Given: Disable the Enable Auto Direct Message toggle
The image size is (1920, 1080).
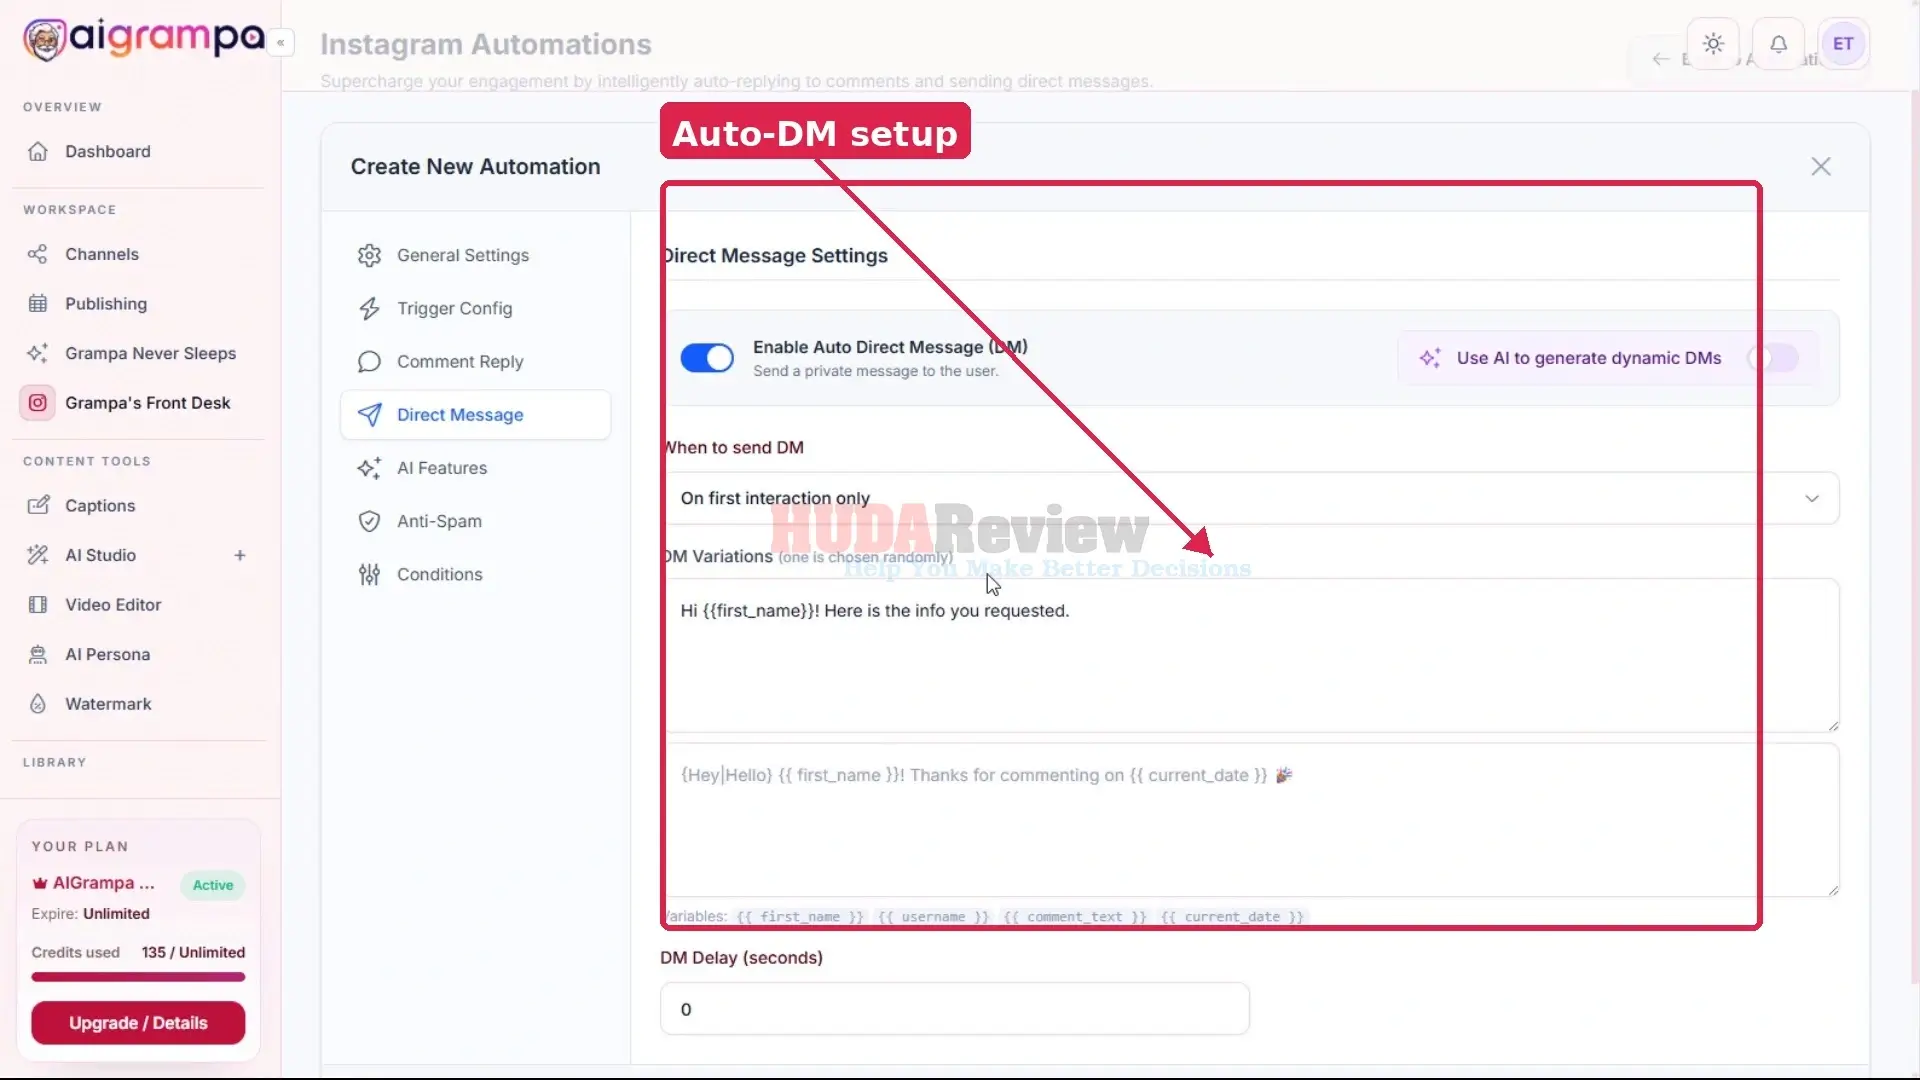Looking at the screenshot, I should tap(707, 358).
